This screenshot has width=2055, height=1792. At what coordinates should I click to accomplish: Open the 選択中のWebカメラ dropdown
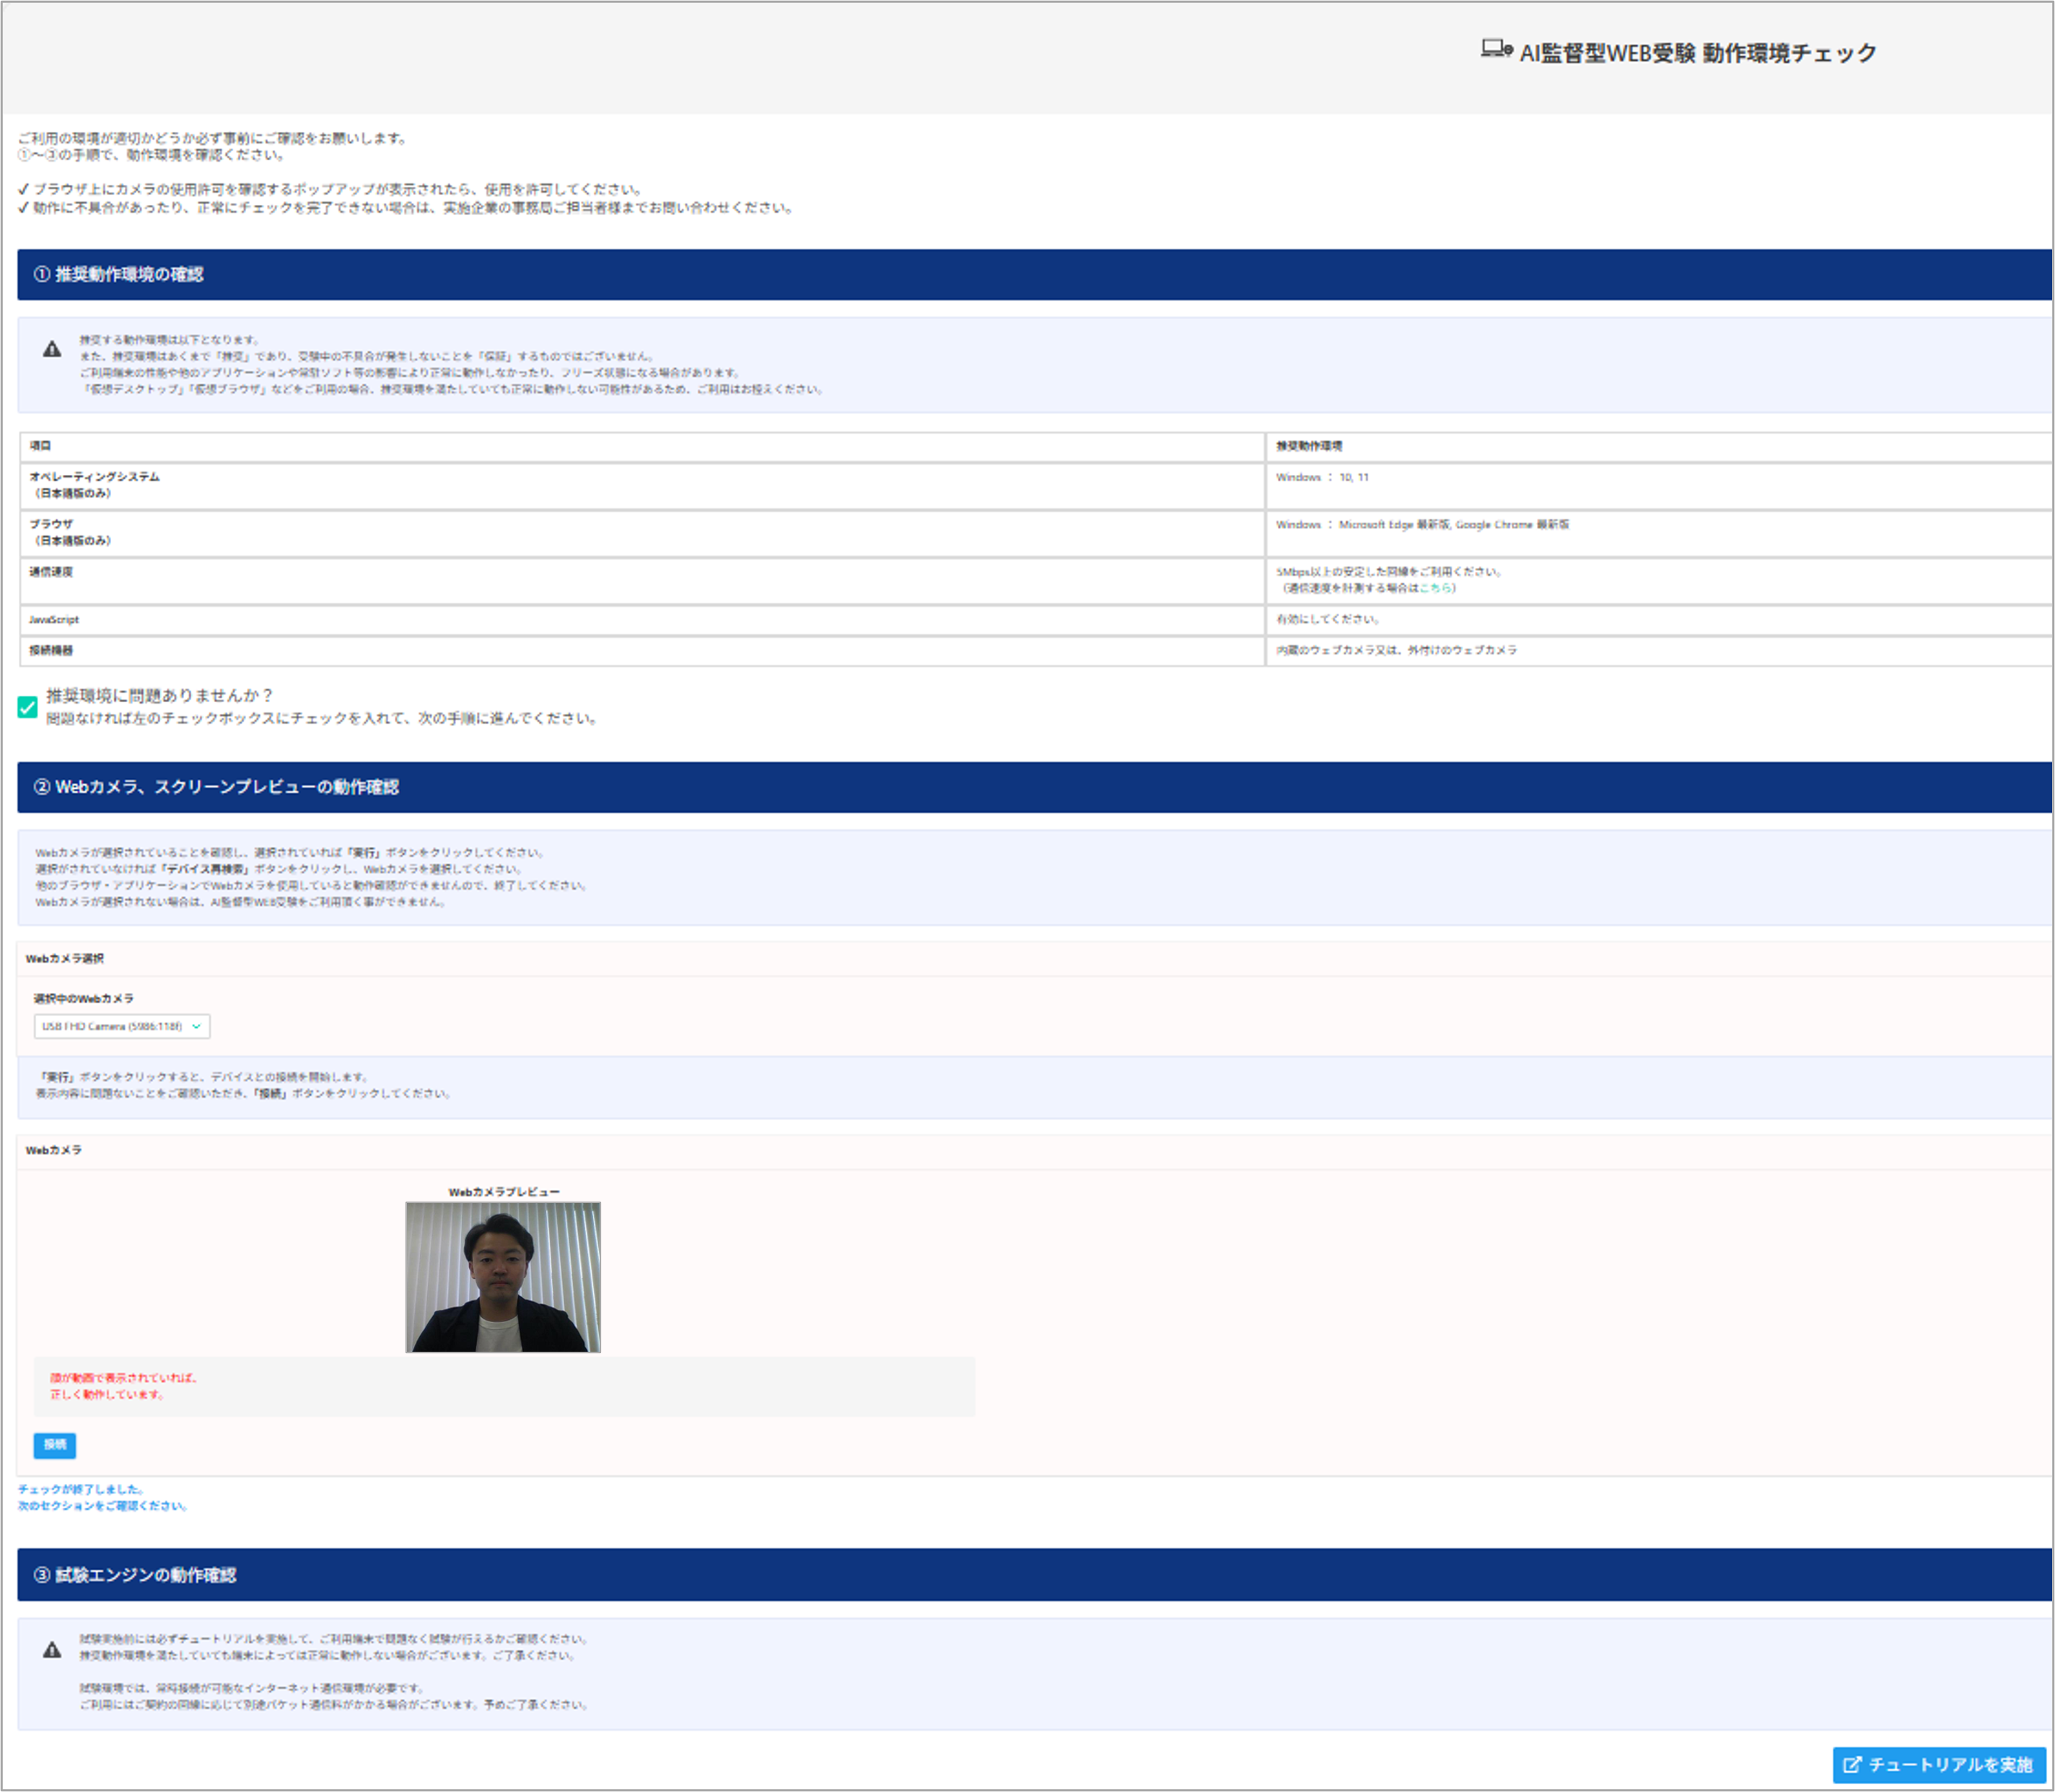click(122, 1026)
